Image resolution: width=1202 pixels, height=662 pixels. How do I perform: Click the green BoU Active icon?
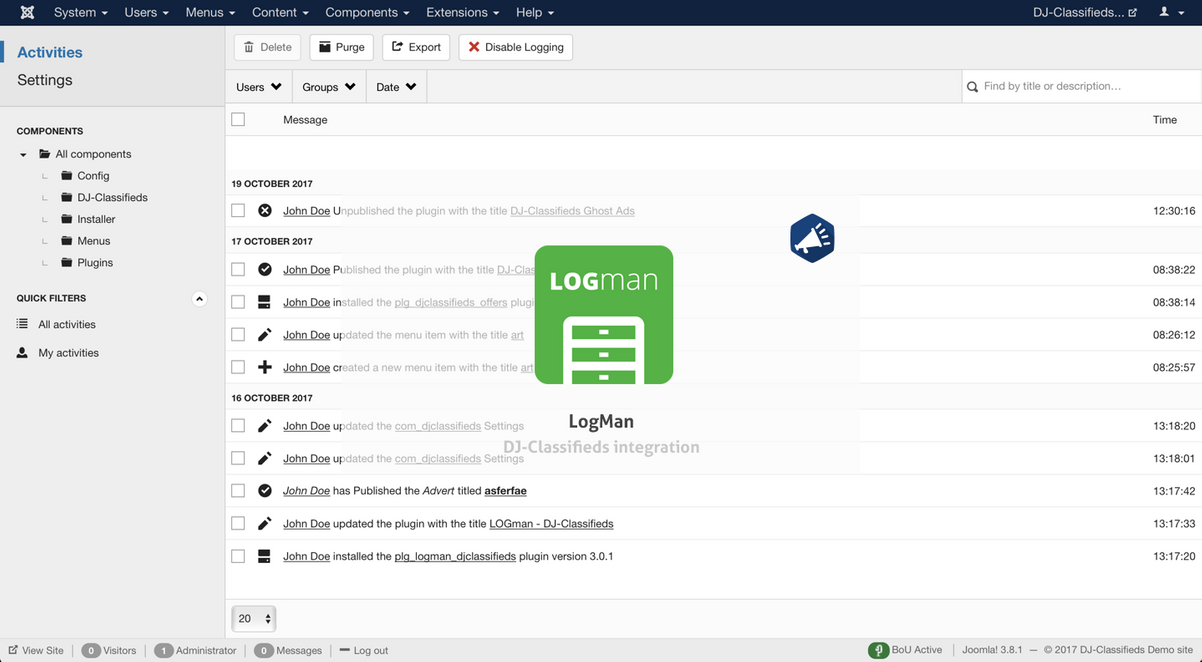point(878,650)
